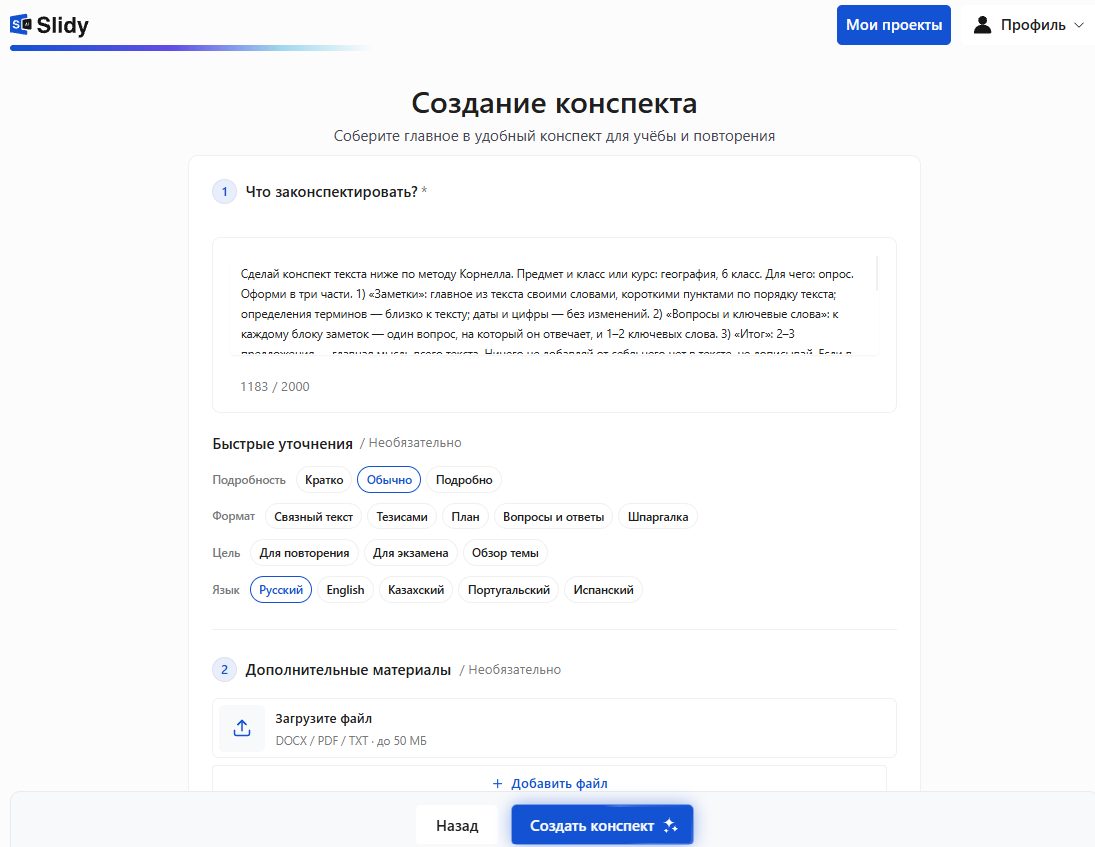Click the 1183 / 2000 character counter
Screen dimensions: 1095x847
tap(274, 386)
